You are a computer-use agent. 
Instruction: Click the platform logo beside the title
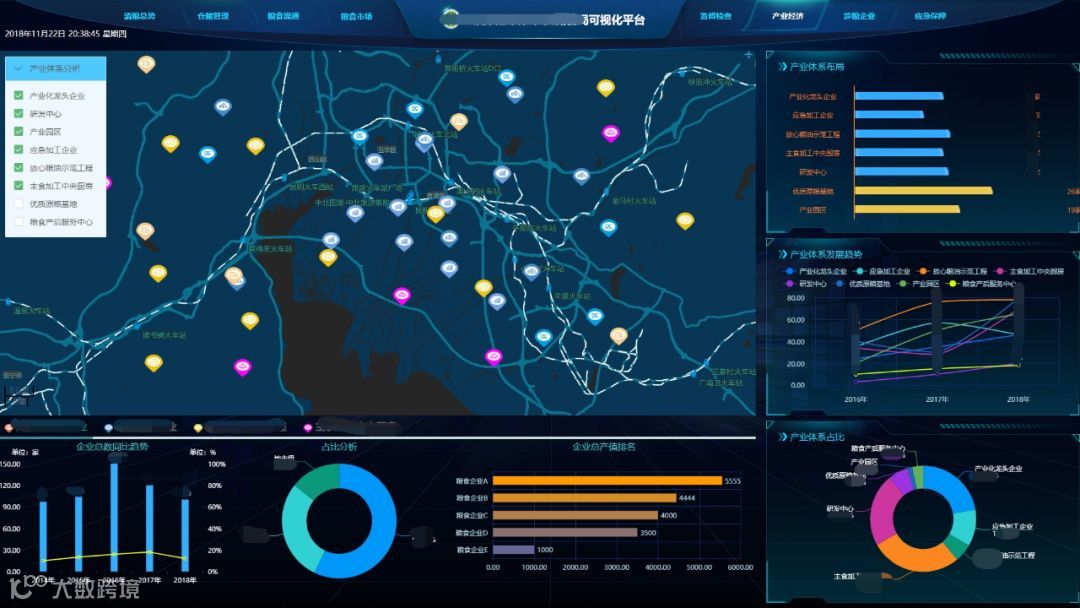(x=450, y=19)
